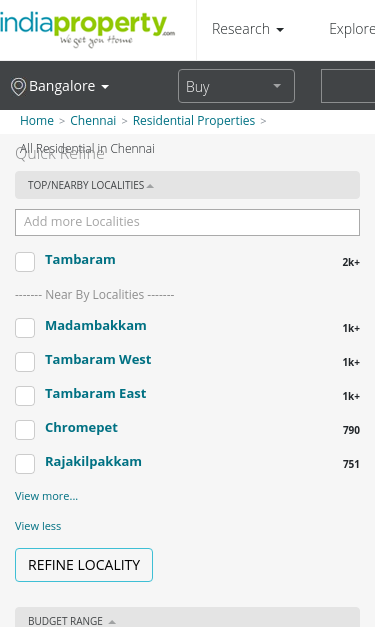Click the Add more Localities field

[x=188, y=222]
